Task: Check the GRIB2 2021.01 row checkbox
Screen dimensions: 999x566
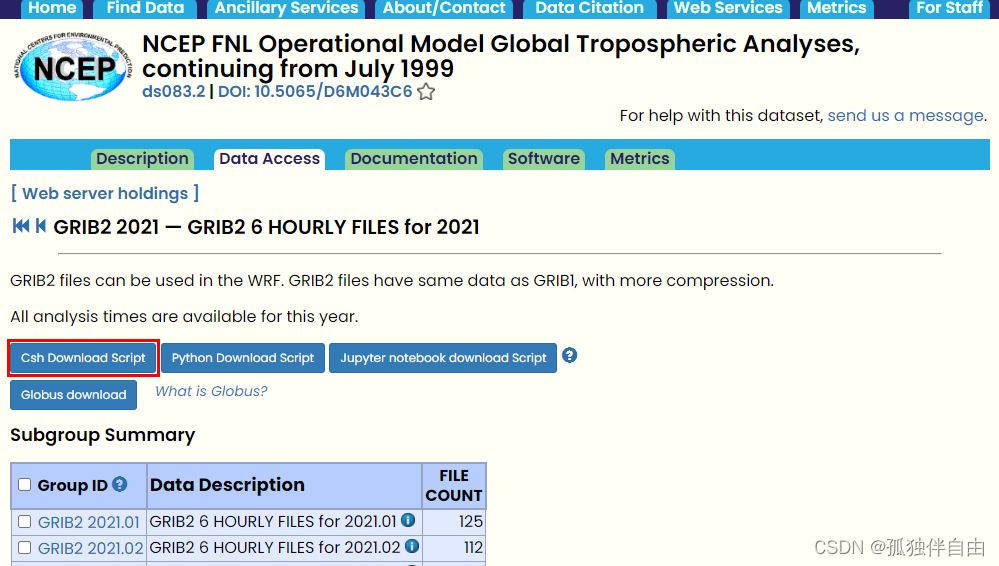Action: [x=24, y=521]
